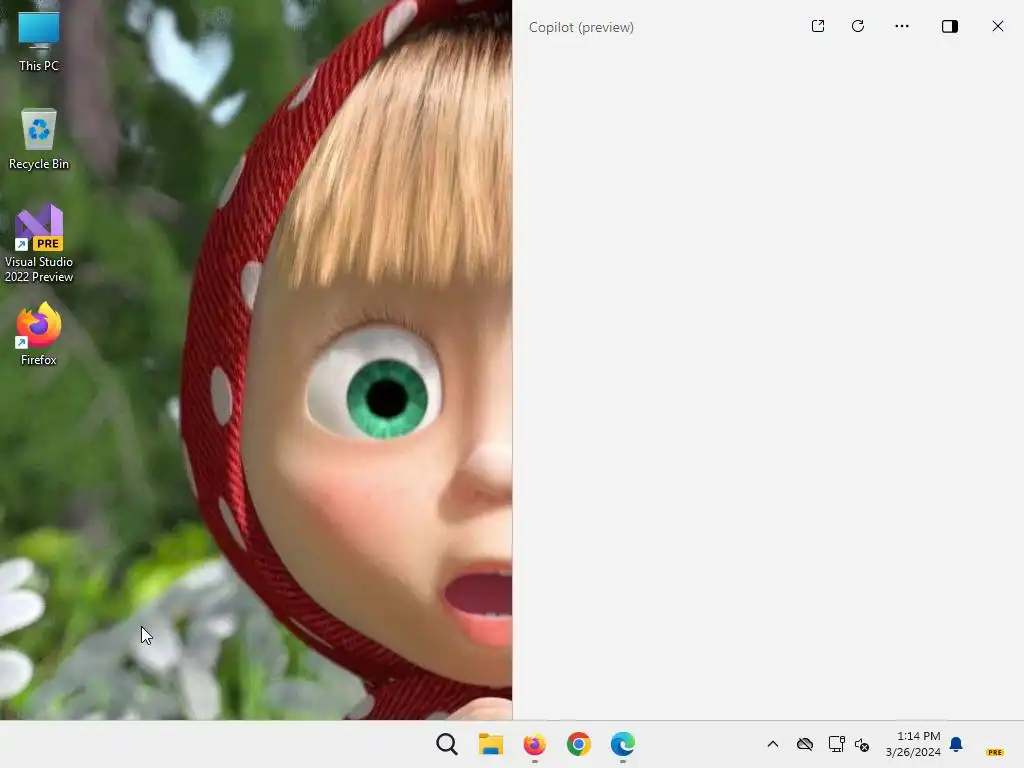Image resolution: width=1024 pixels, height=768 pixels.
Task: Click the PRE Copilot taskbar icon
Action: (x=995, y=752)
